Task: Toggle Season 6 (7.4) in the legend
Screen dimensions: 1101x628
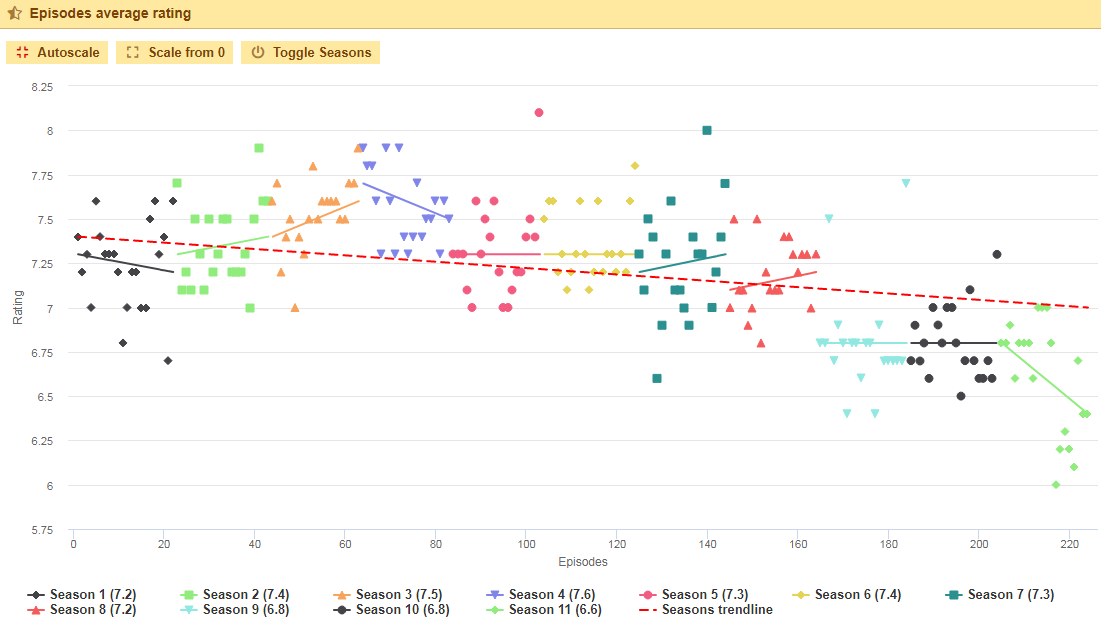Action: click(846, 595)
